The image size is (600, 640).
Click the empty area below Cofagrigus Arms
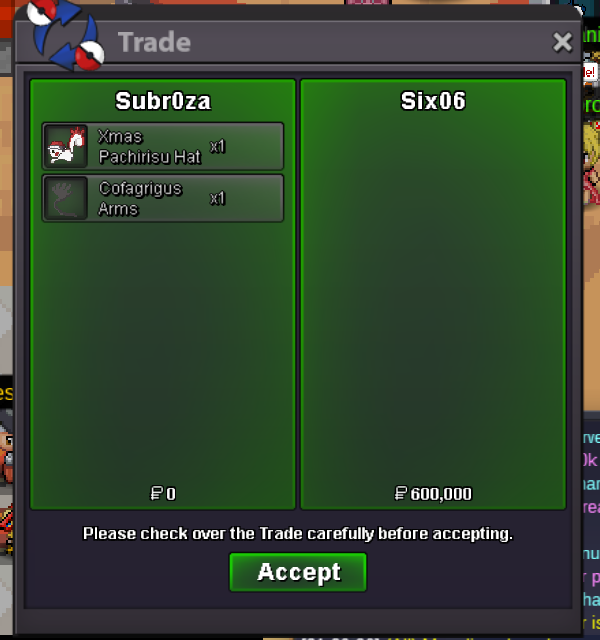[163, 351]
